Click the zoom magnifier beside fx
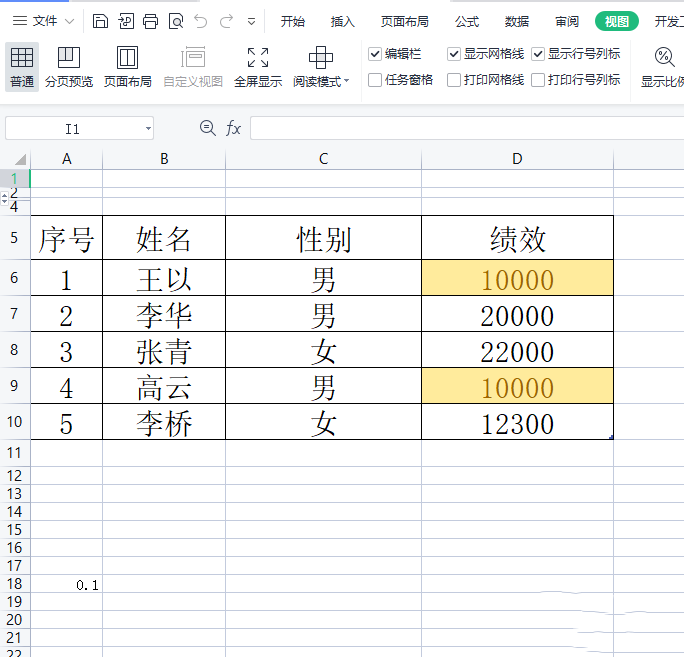 click(208, 128)
